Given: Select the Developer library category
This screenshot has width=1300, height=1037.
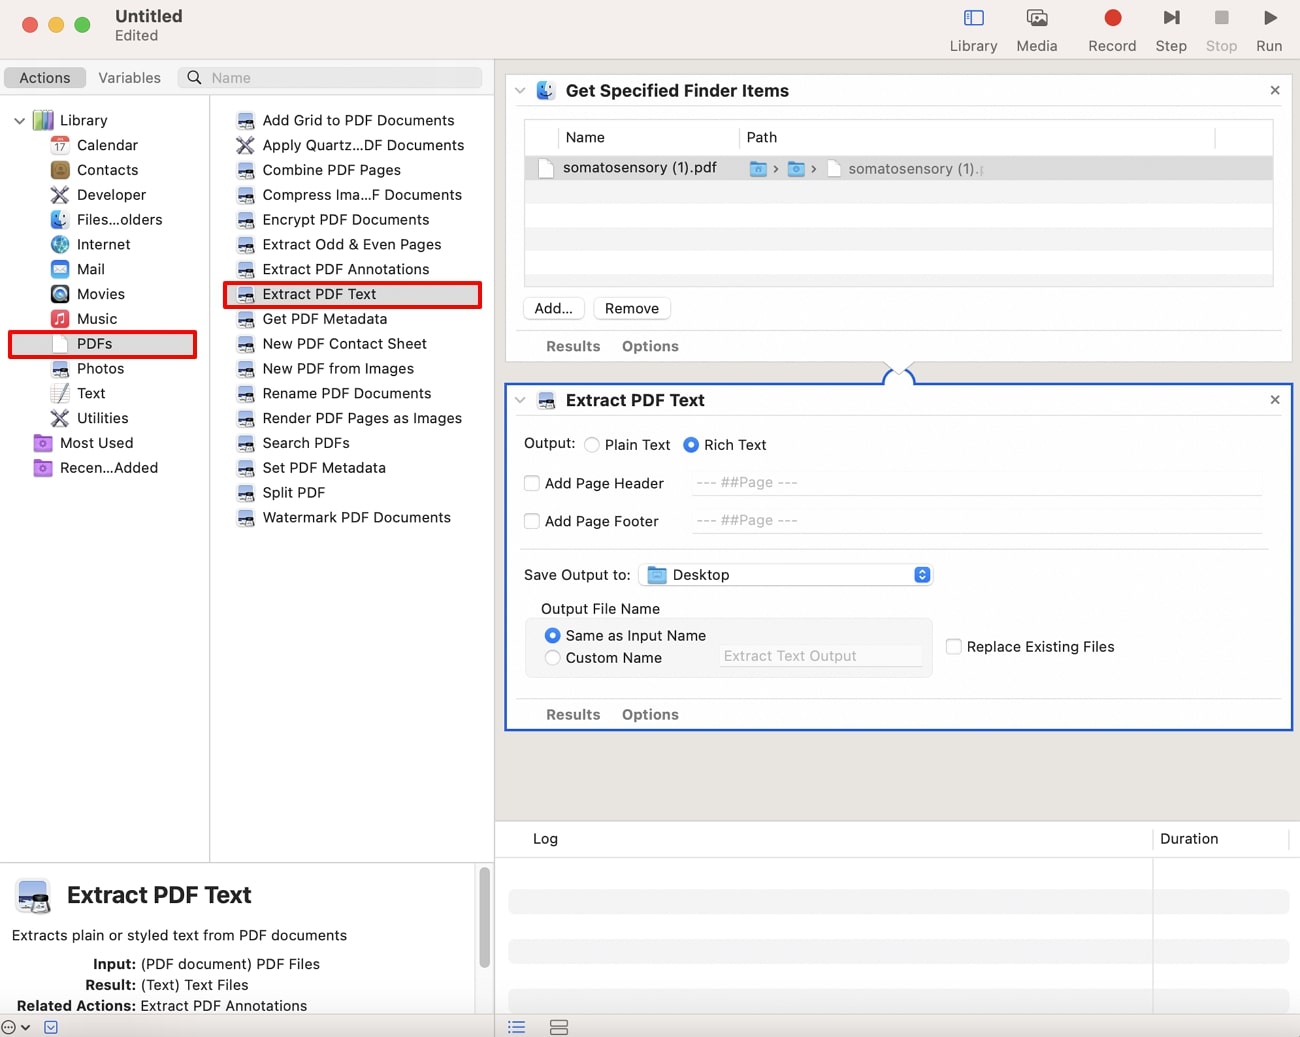Looking at the screenshot, I should pyautogui.click(x=111, y=195).
